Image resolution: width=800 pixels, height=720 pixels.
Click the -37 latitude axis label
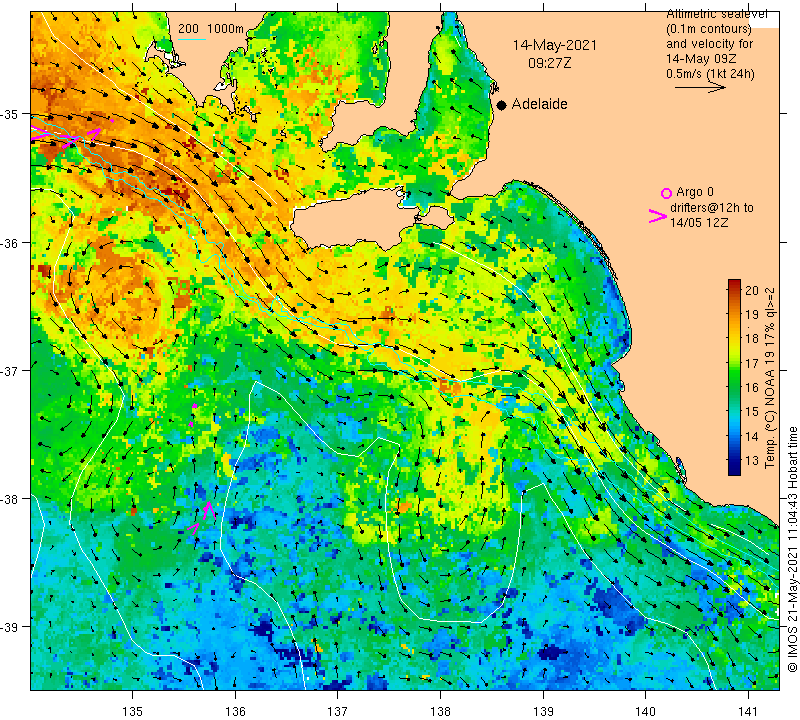10,371
